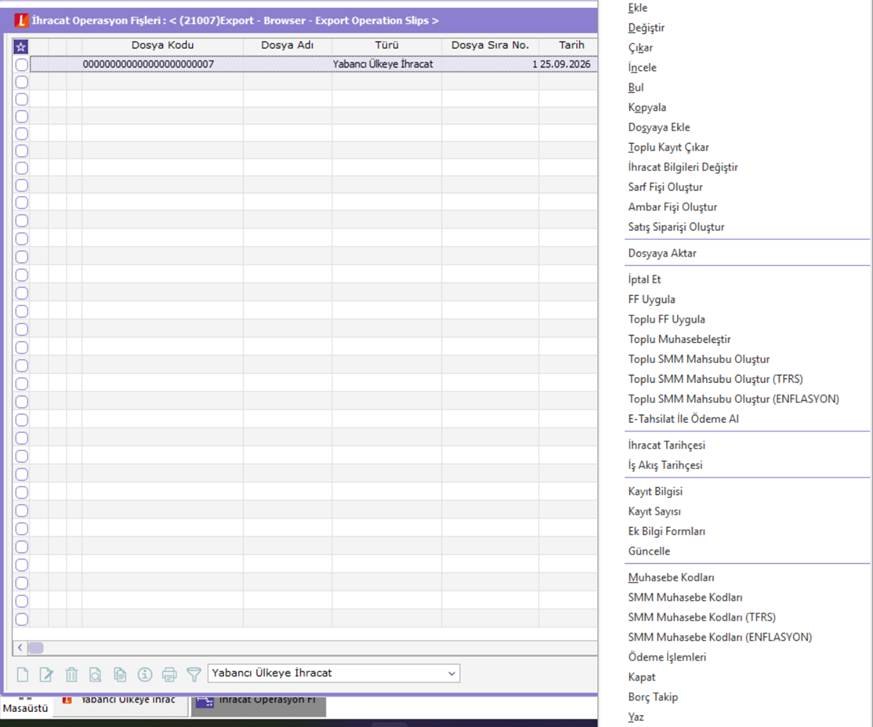Click the Dosya Kodu column header

(163, 46)
